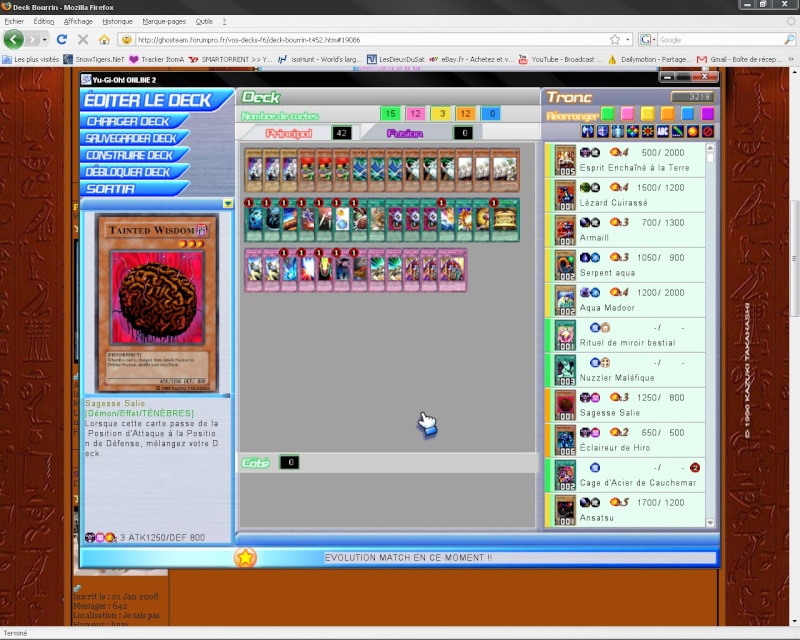800x640 pixels.
Task: Click the red prohibited-sign filter icon
Action: (708, 132)
